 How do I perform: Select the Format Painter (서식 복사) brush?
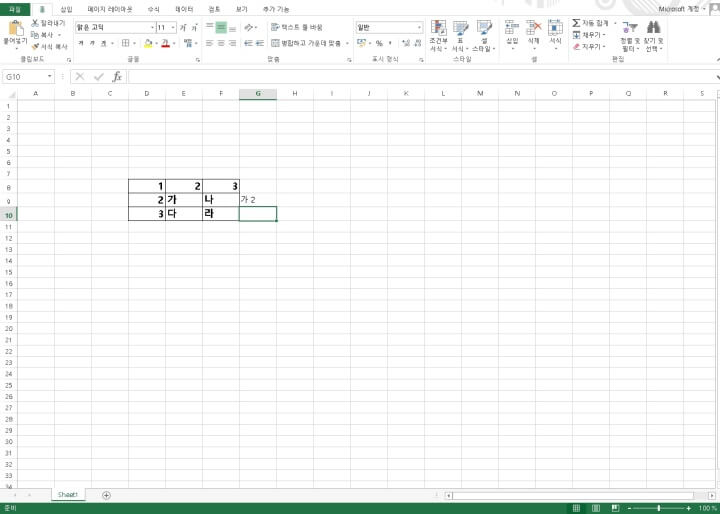point(35,47)
